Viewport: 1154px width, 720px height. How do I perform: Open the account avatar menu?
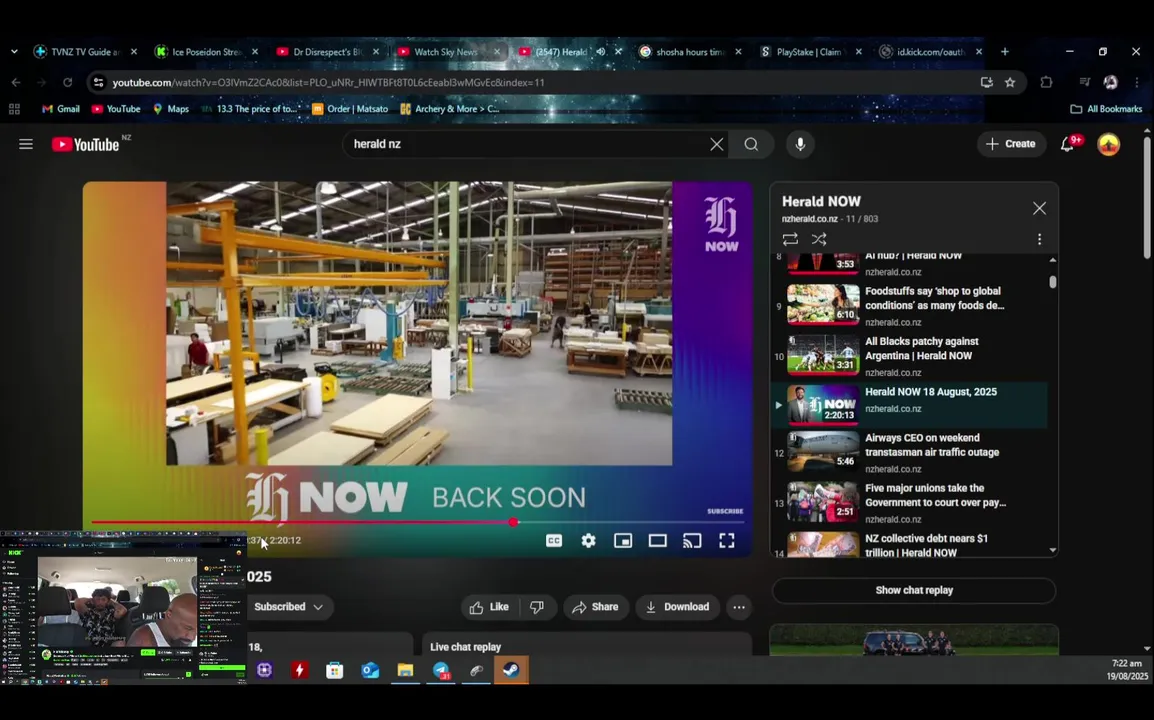click(1108, 144)
